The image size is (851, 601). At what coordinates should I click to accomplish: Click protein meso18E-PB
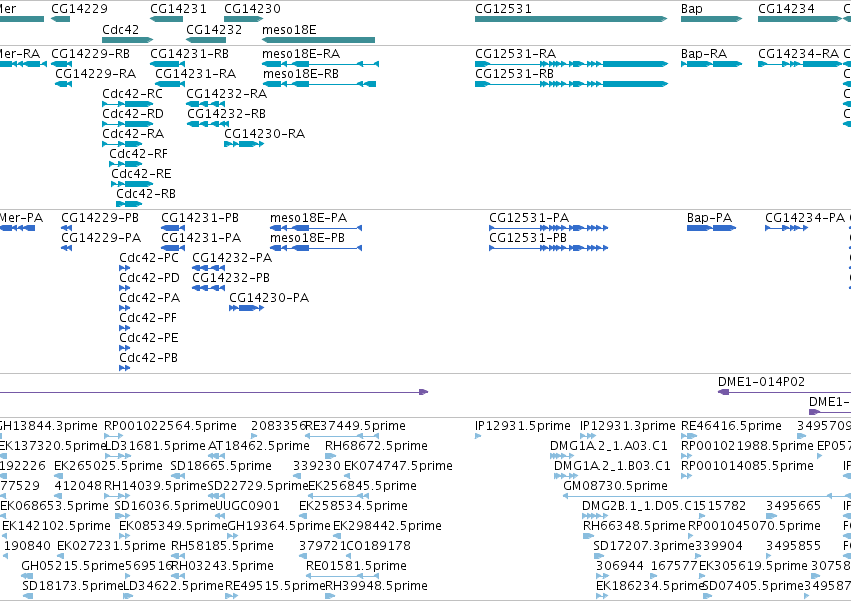[x=307, y=238]
